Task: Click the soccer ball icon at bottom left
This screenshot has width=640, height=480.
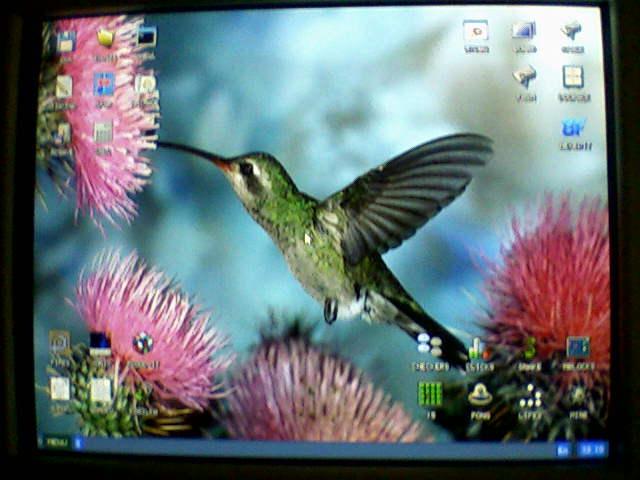Action: pyautogui.click(x=143, y=343)
